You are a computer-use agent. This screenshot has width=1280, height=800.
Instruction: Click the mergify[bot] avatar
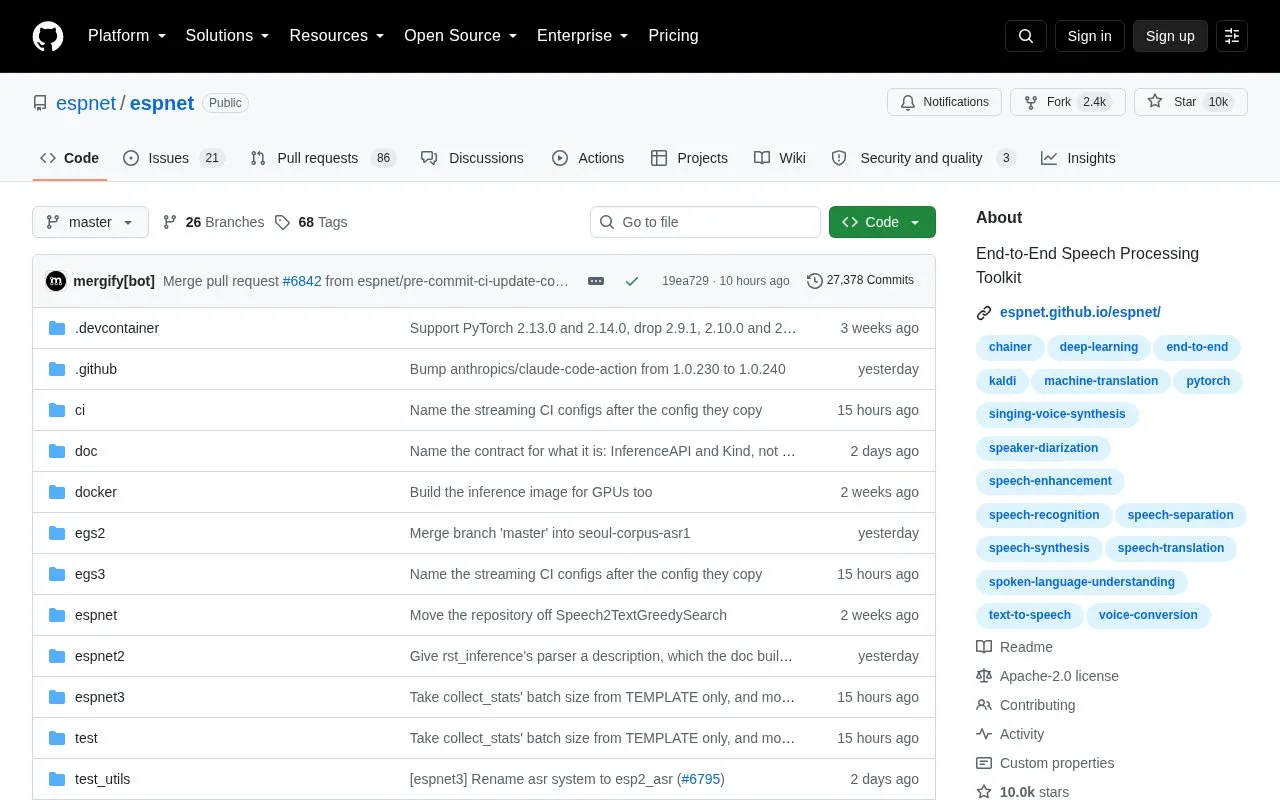point(56,281)
